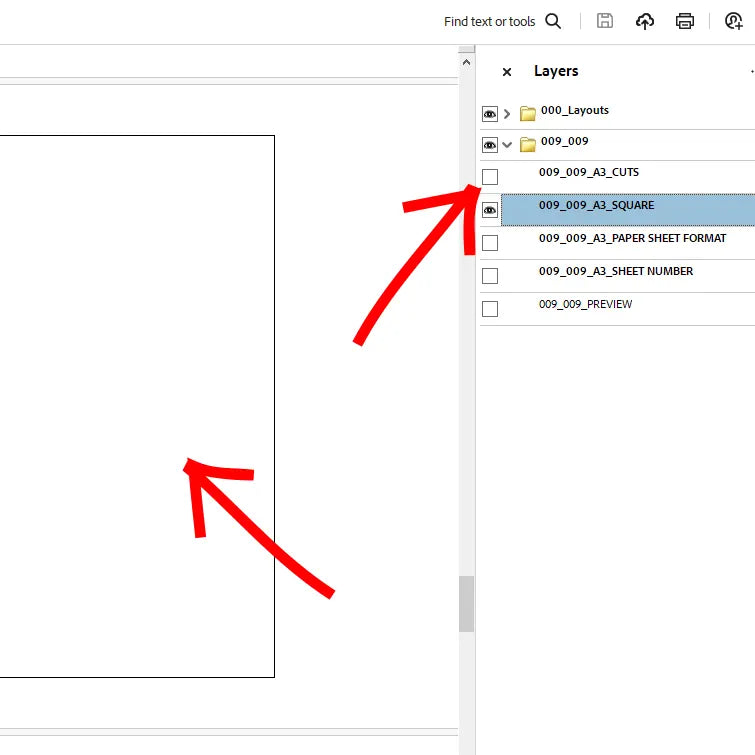Viewport: 755px width, 755px height.
Task: Show the 009_009_A3_CUTS layer
Action: [x=490, y=177]
